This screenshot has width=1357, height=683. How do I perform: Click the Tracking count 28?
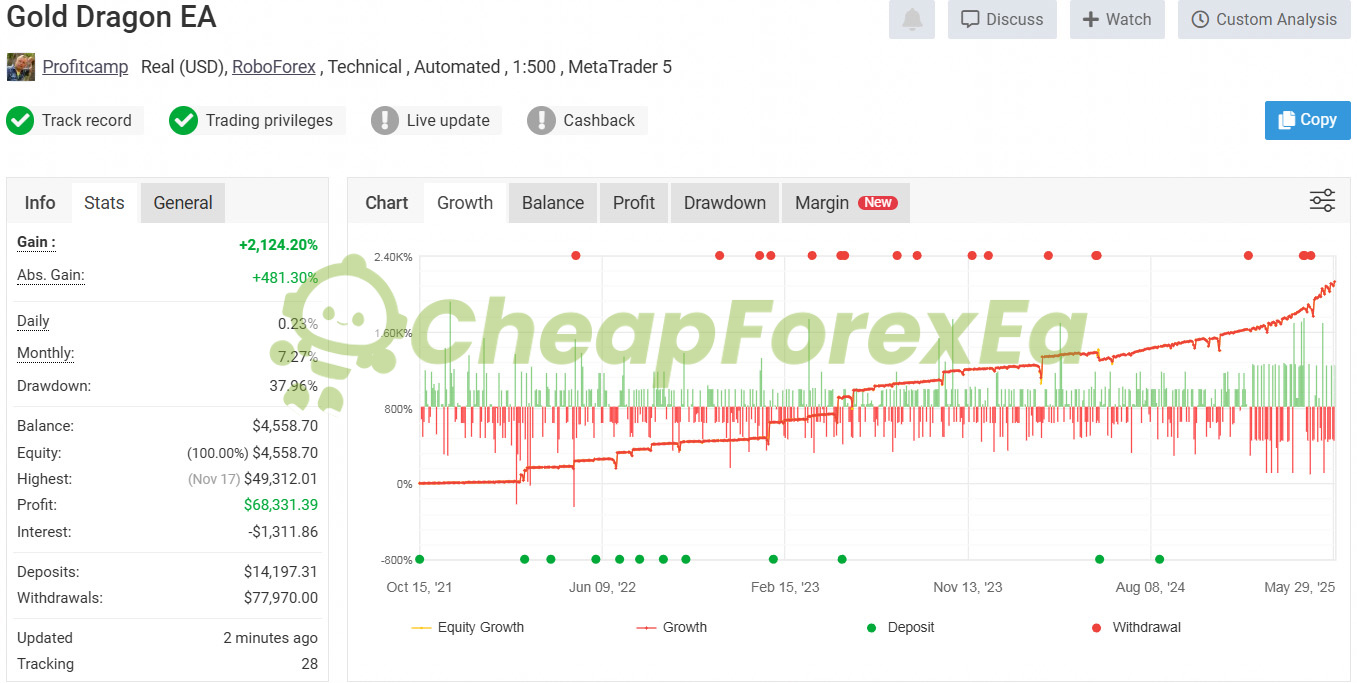click(309, 664)
